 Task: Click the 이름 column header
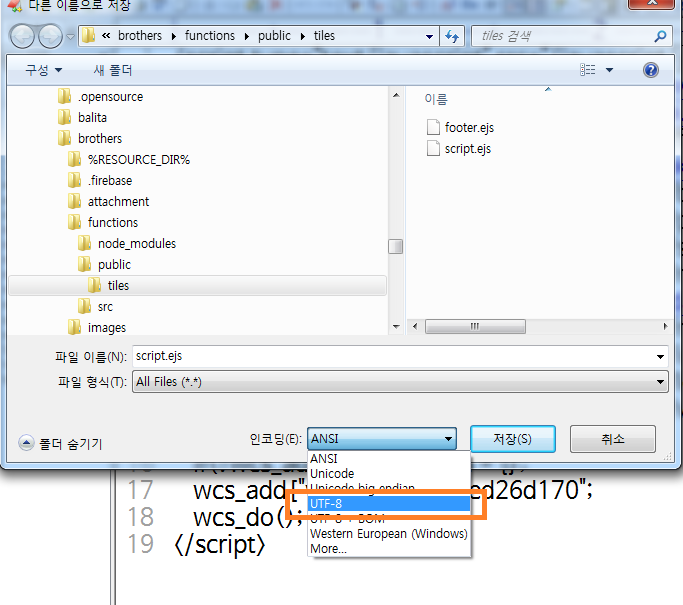(436, 99)
